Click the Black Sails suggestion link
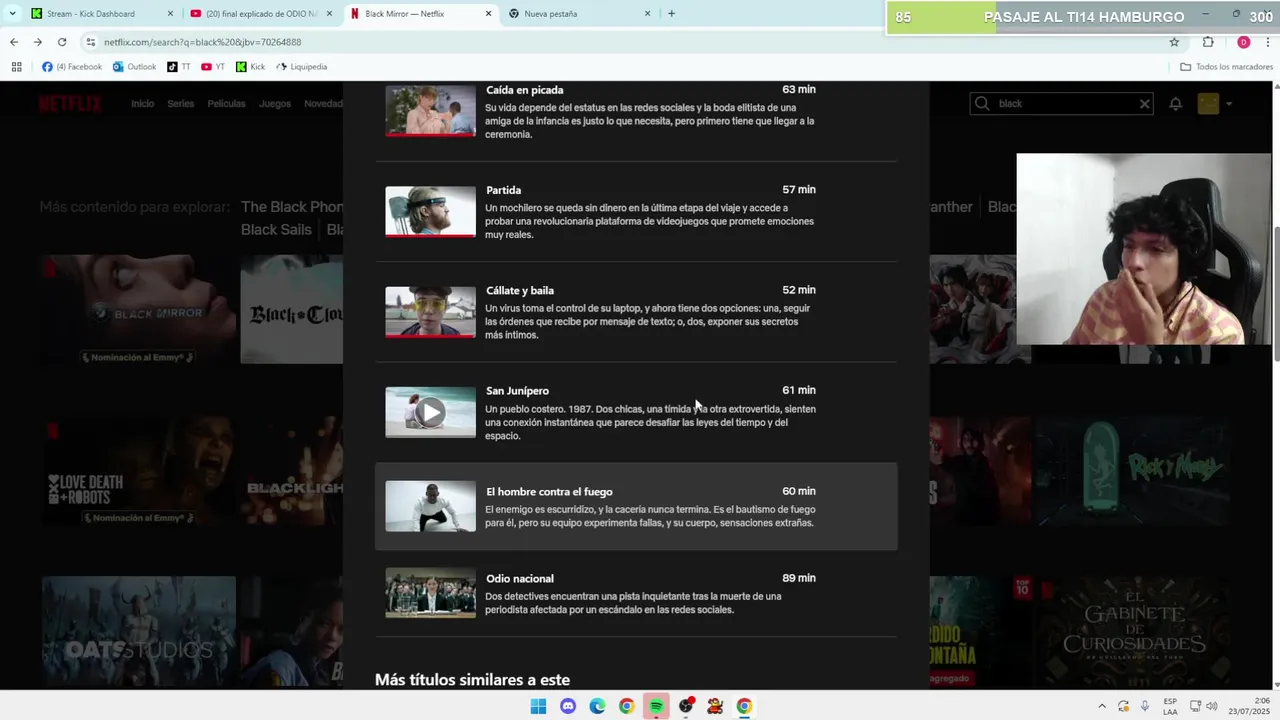Screen dimensions: 1280x720 pos(276,230)
